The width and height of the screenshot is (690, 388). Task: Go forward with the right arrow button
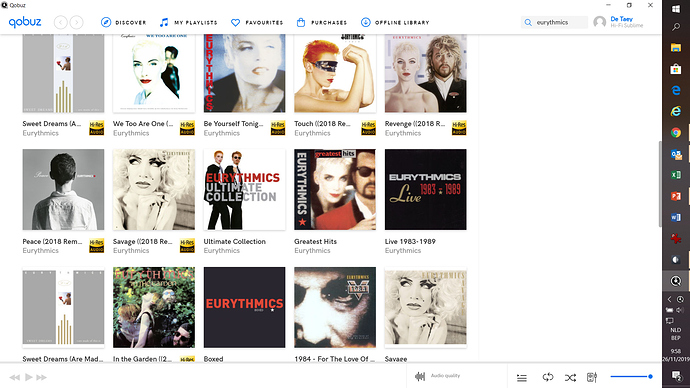point(77,22)
